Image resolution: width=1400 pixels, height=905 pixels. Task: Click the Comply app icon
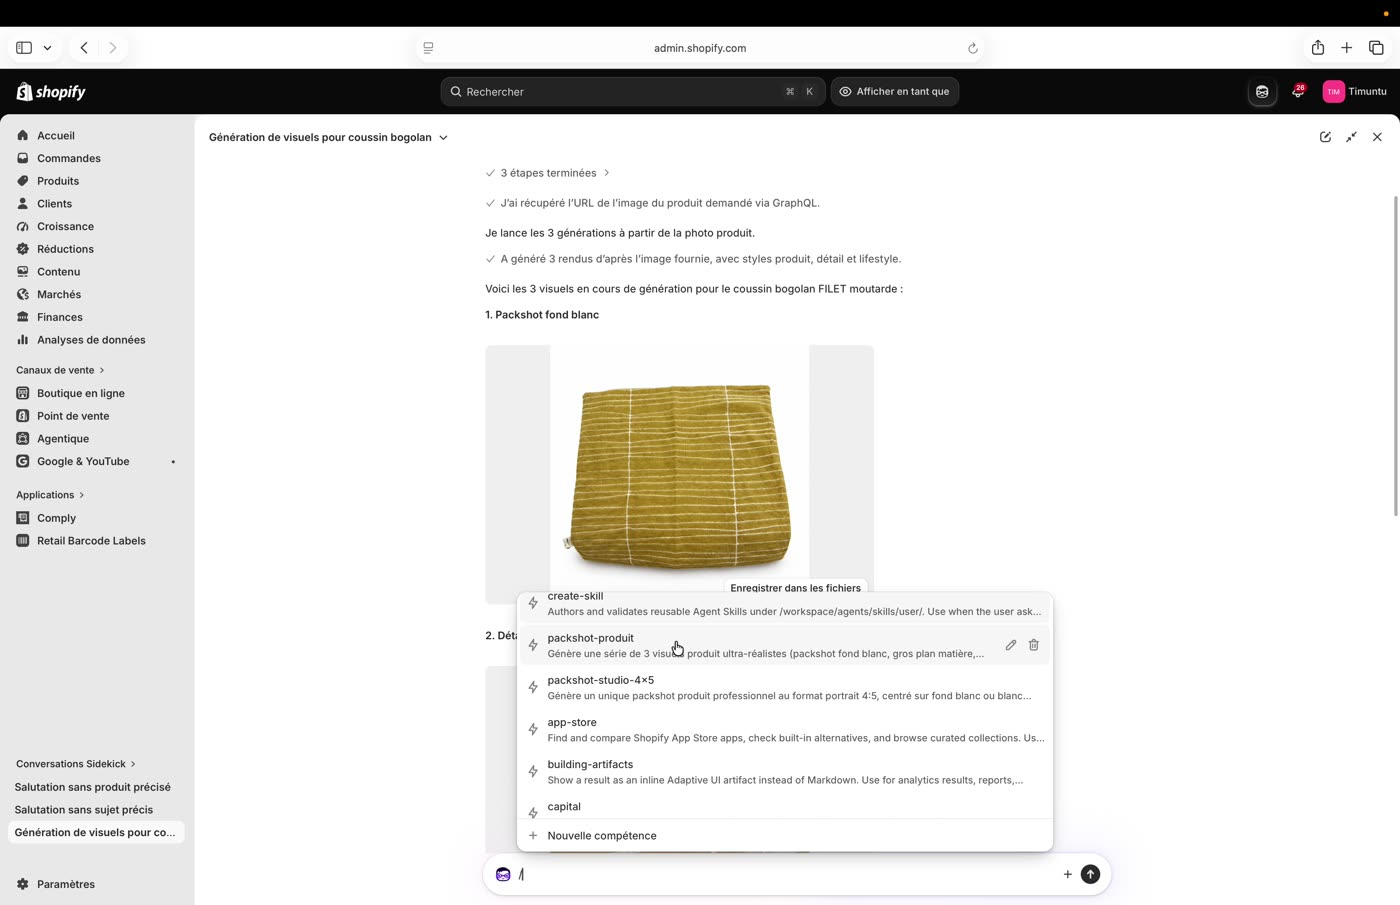(23, 518)
